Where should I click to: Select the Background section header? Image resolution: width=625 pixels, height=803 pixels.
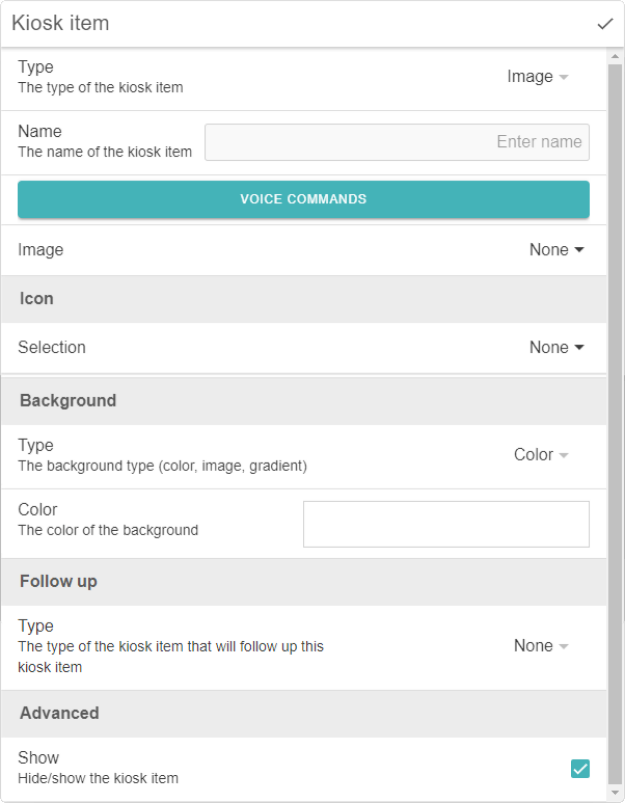(304, 401)
